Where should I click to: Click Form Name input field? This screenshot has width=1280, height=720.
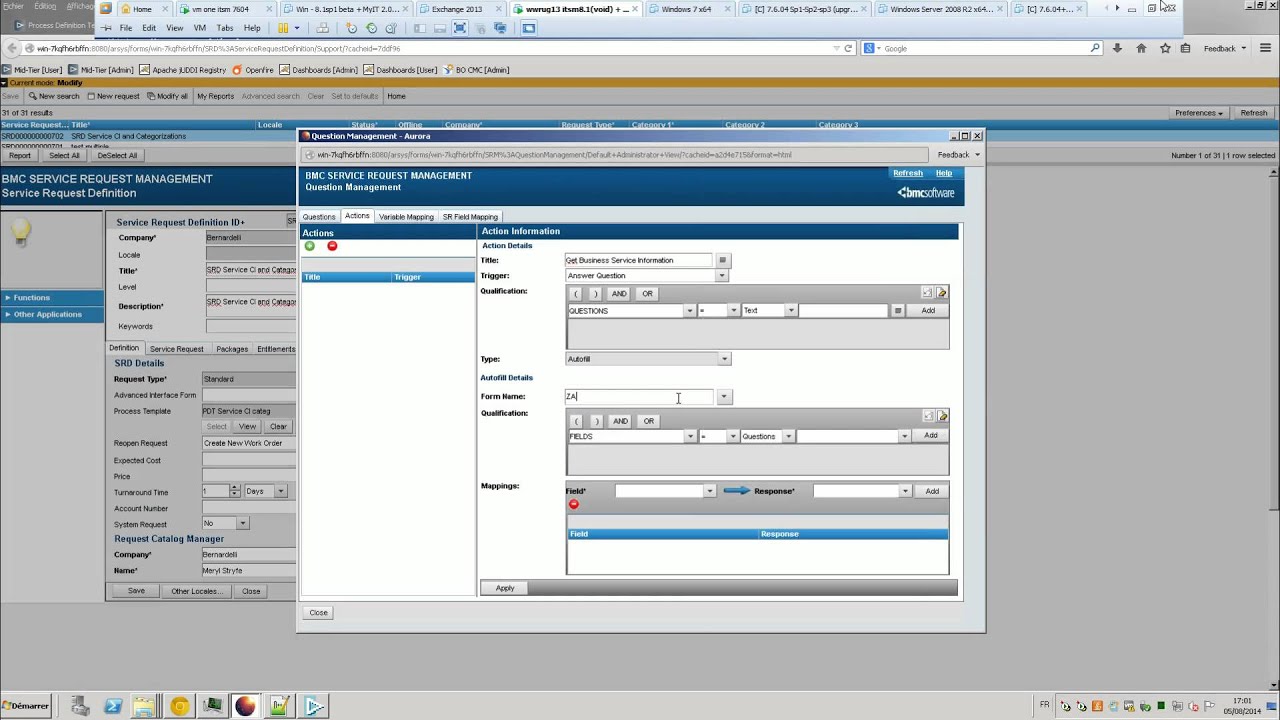pos(638,397)
